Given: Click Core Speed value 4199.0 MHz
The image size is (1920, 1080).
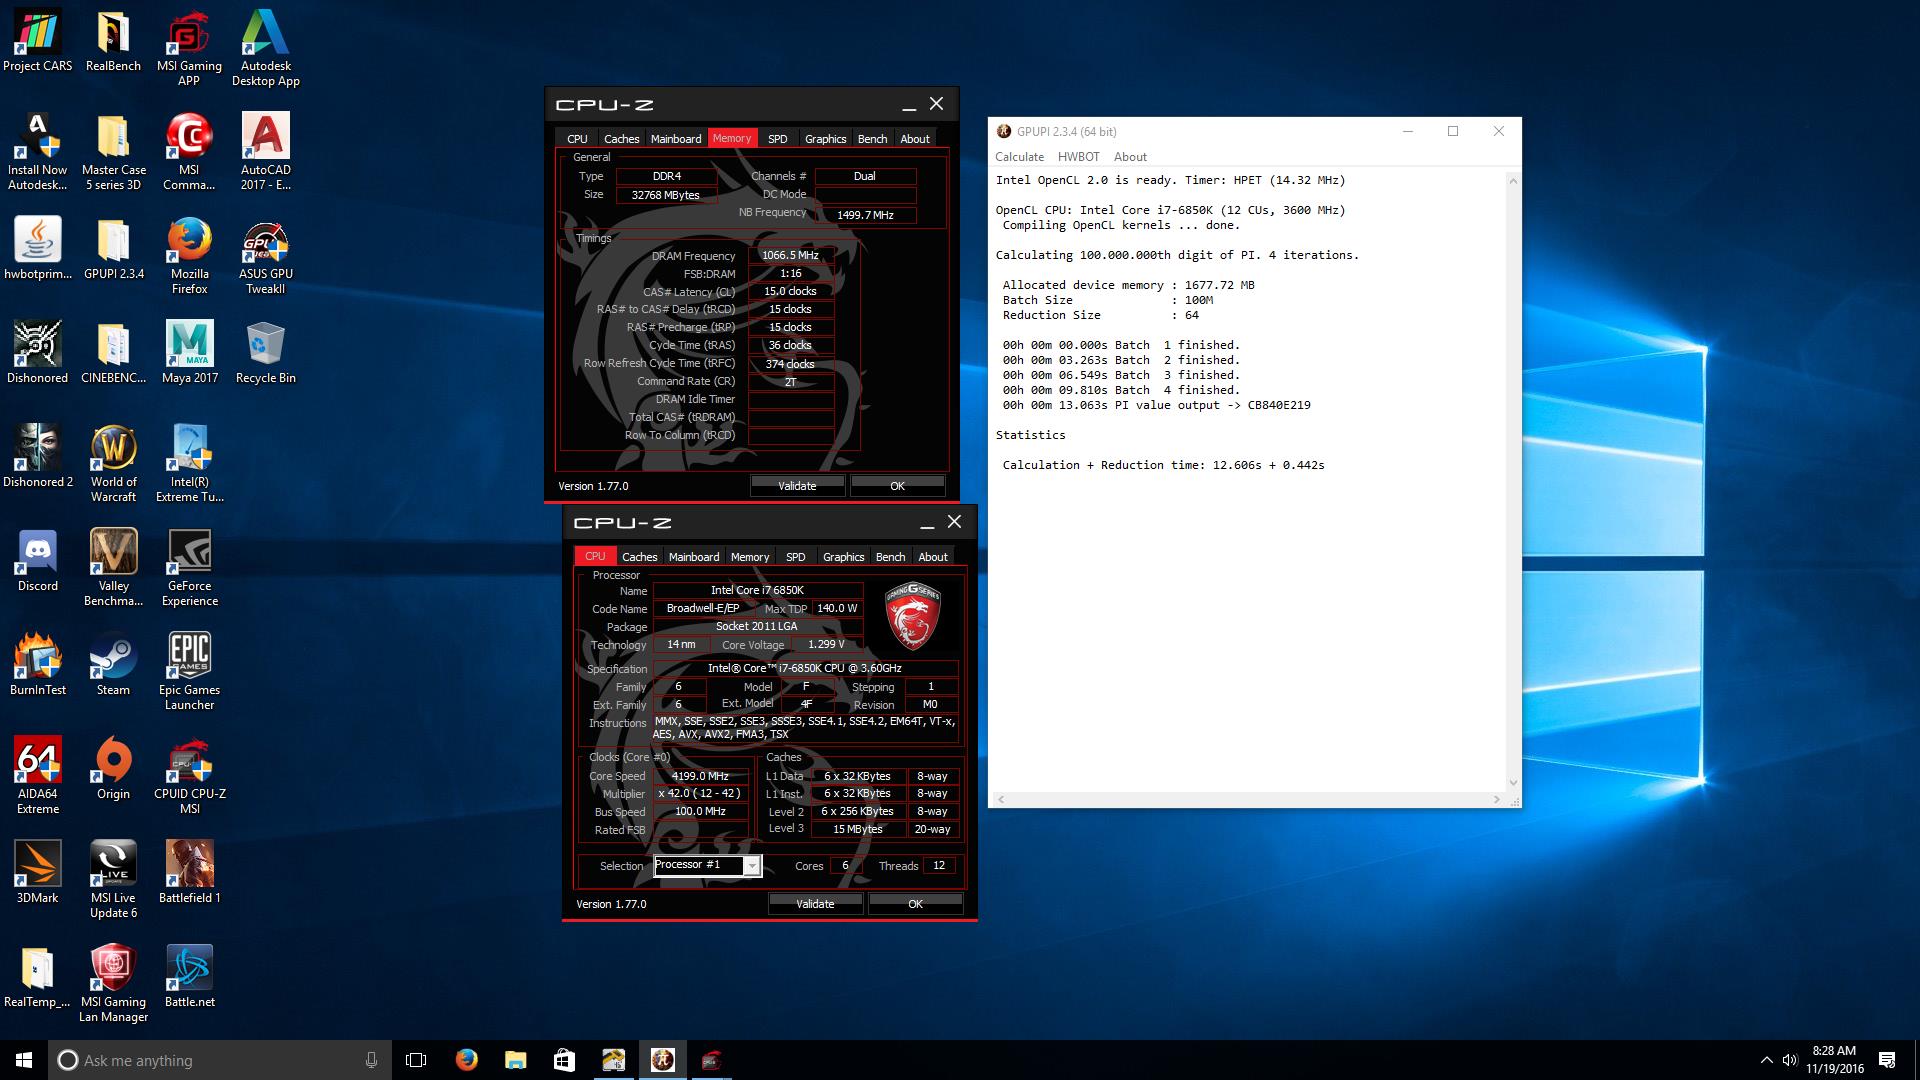Looking at the screenshot, I should [x=700, y=776].
